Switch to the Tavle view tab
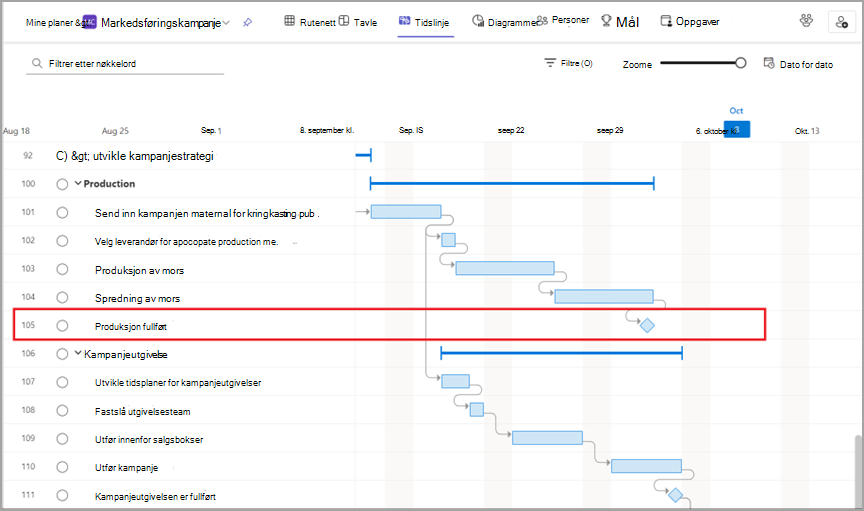This screenshot has width=864, height=511. (358, 21)
